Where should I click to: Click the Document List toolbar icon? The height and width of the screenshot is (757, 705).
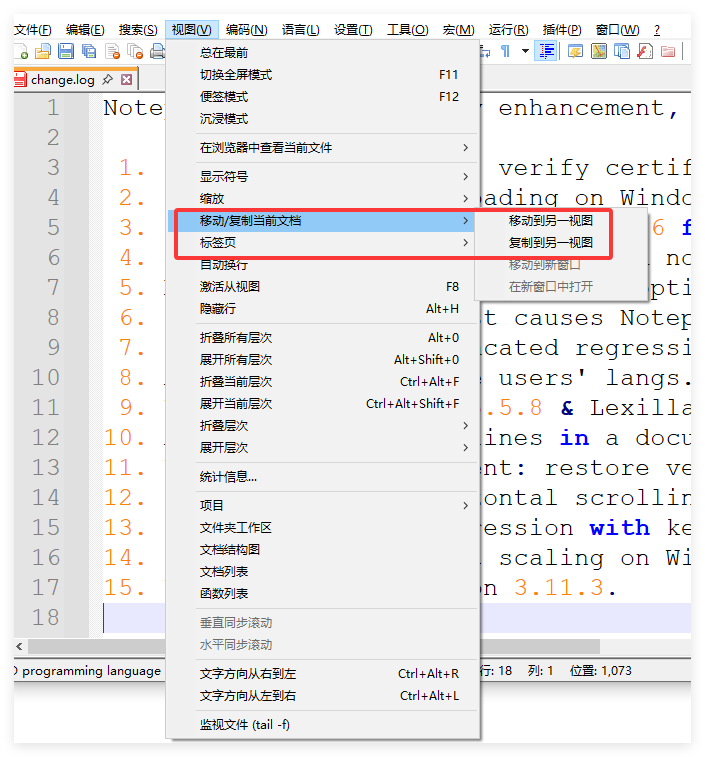[622, 51]
